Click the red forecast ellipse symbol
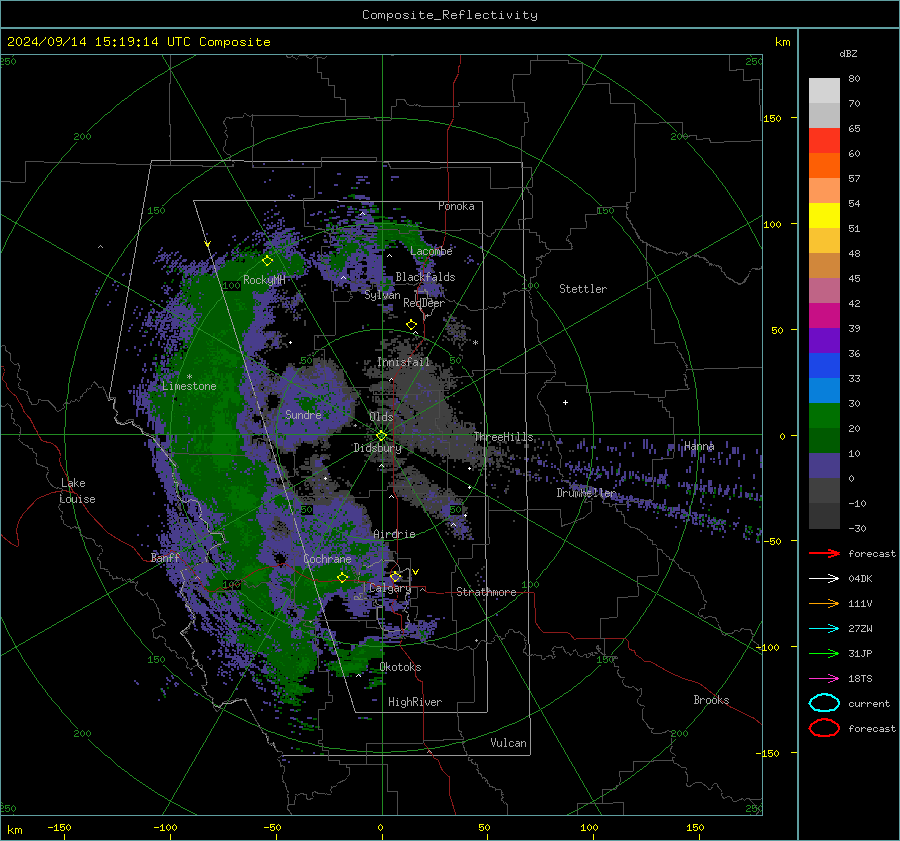Viewport: 900px width, 841px height. pyautogui.click(x=824, y=728)
